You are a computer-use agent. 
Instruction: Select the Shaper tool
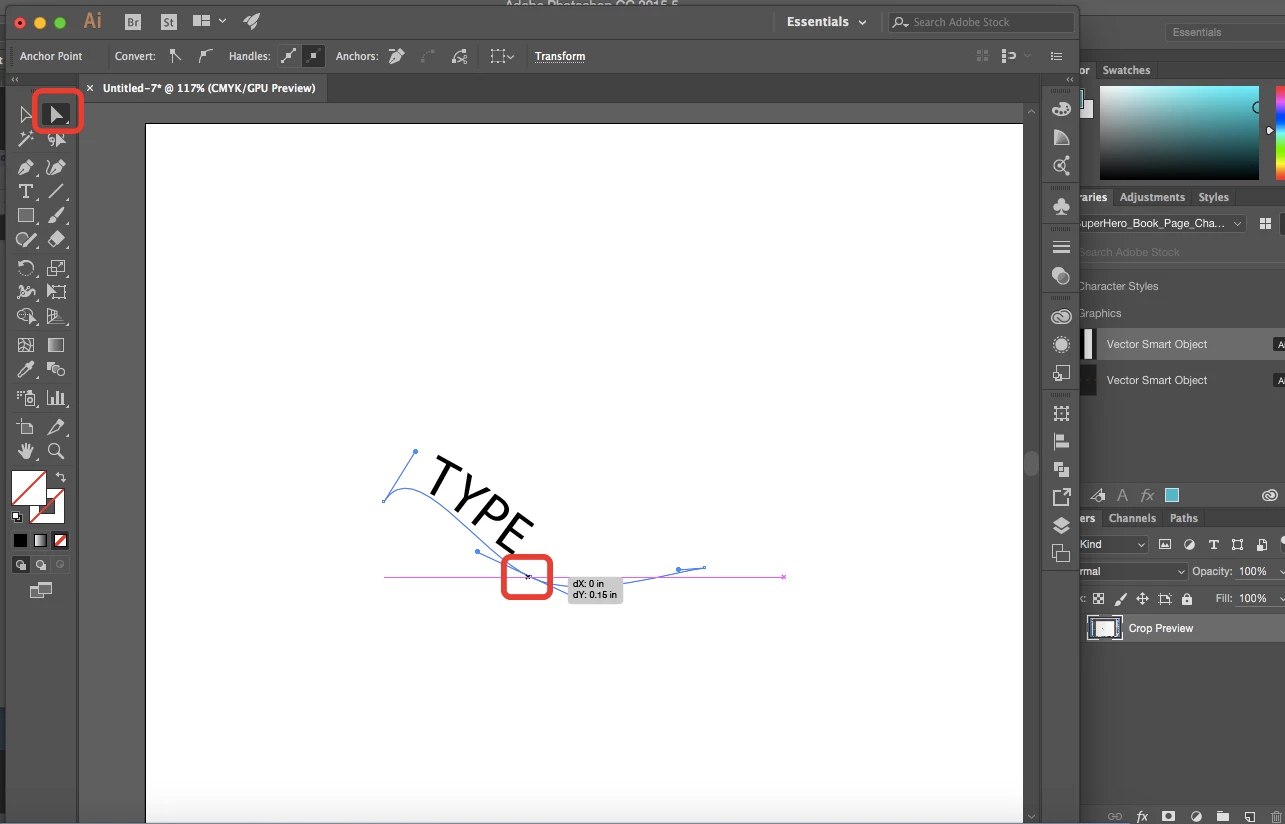point(27,239)
